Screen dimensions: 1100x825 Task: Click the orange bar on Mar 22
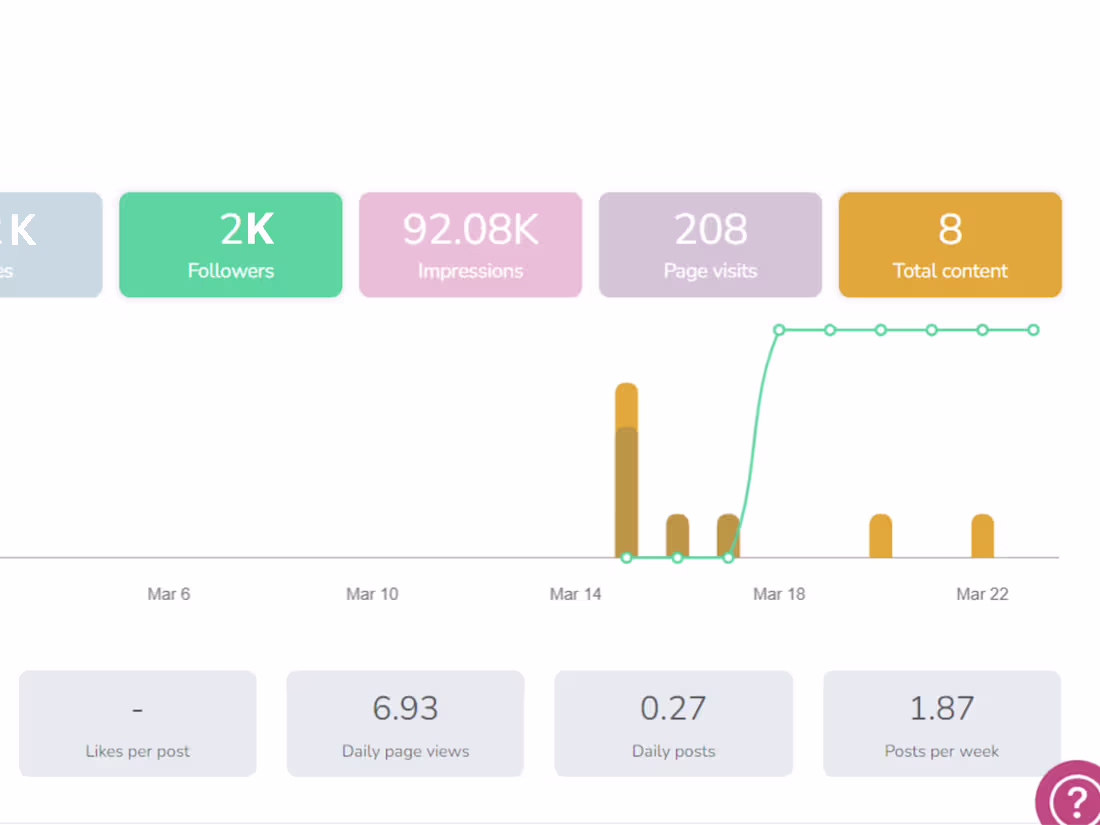click(982, 535)
